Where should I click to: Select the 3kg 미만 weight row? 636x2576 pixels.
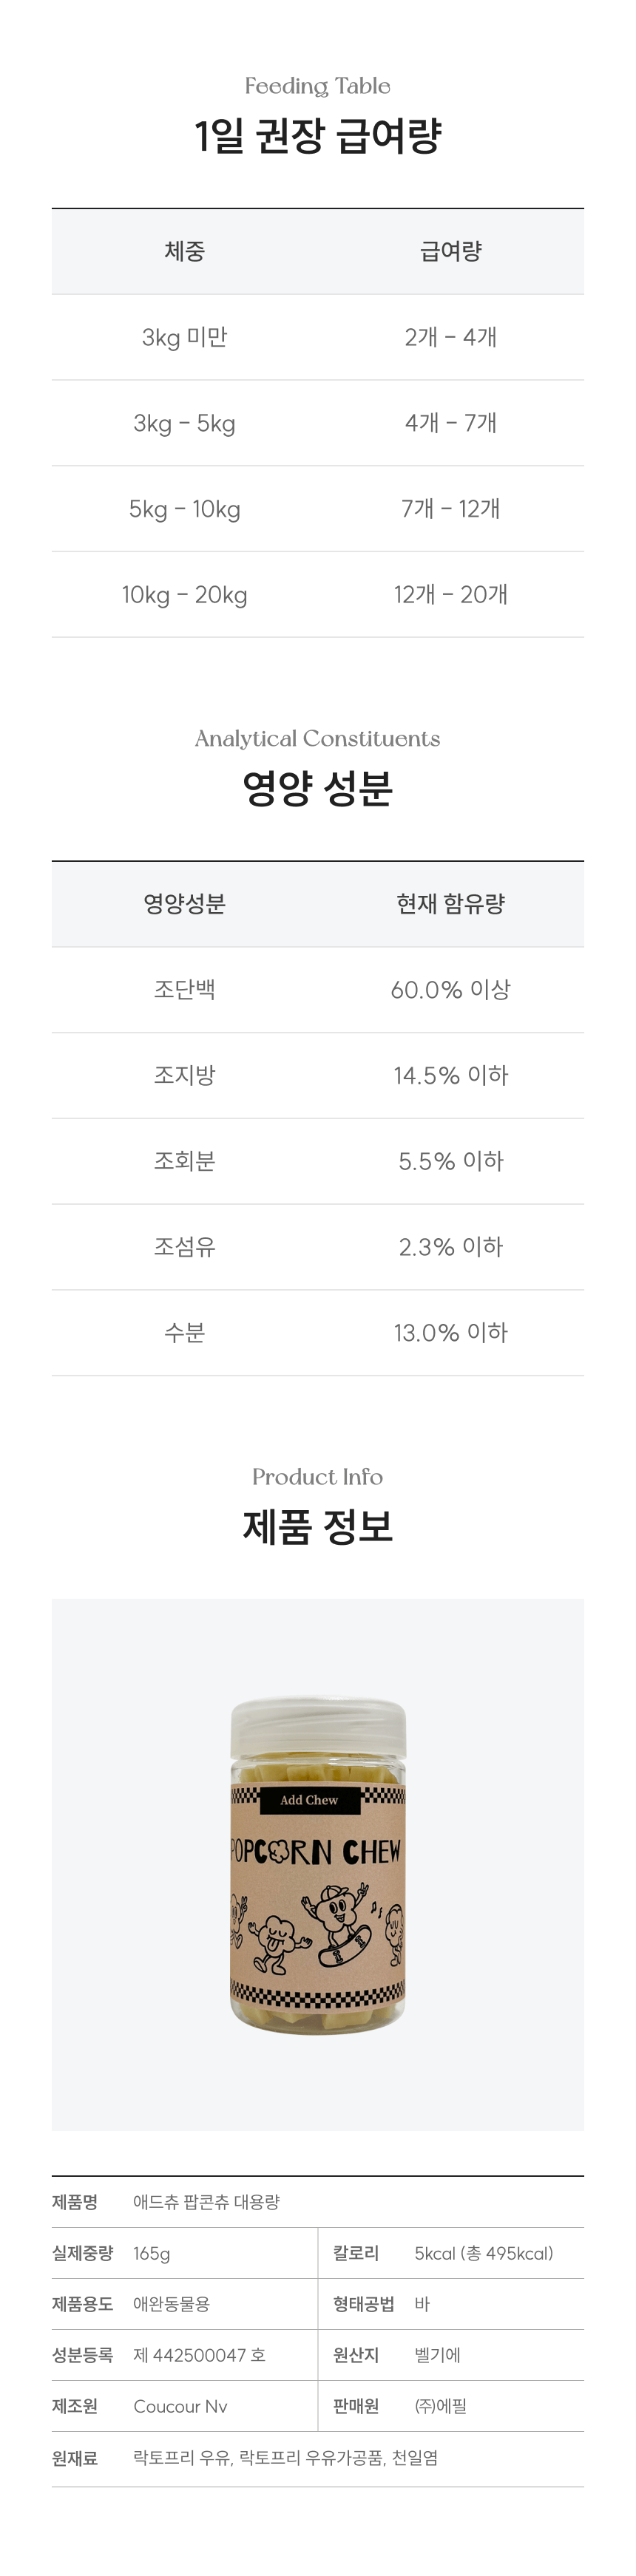(185, 337)
